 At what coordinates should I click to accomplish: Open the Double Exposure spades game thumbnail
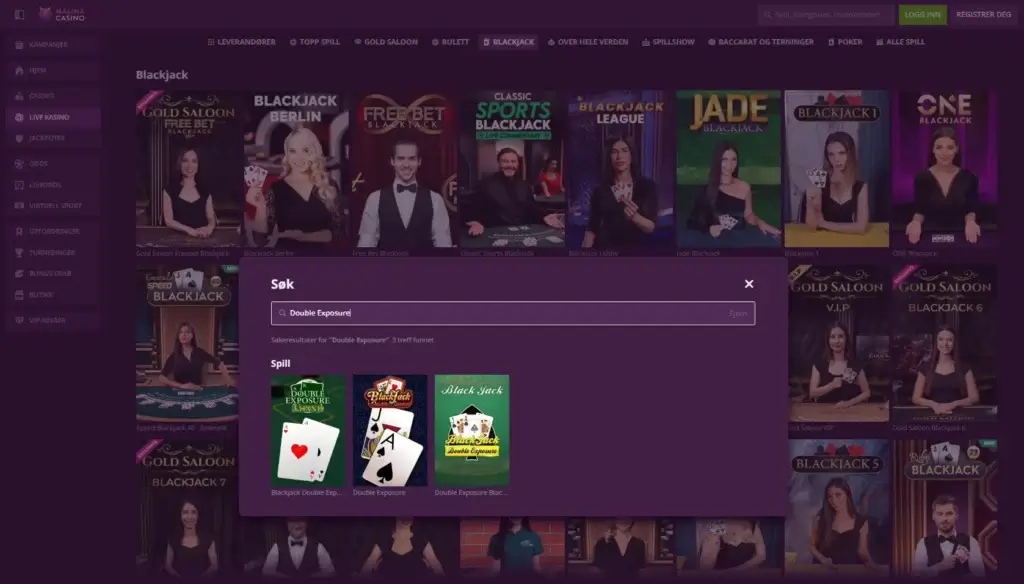pos(390,430)
